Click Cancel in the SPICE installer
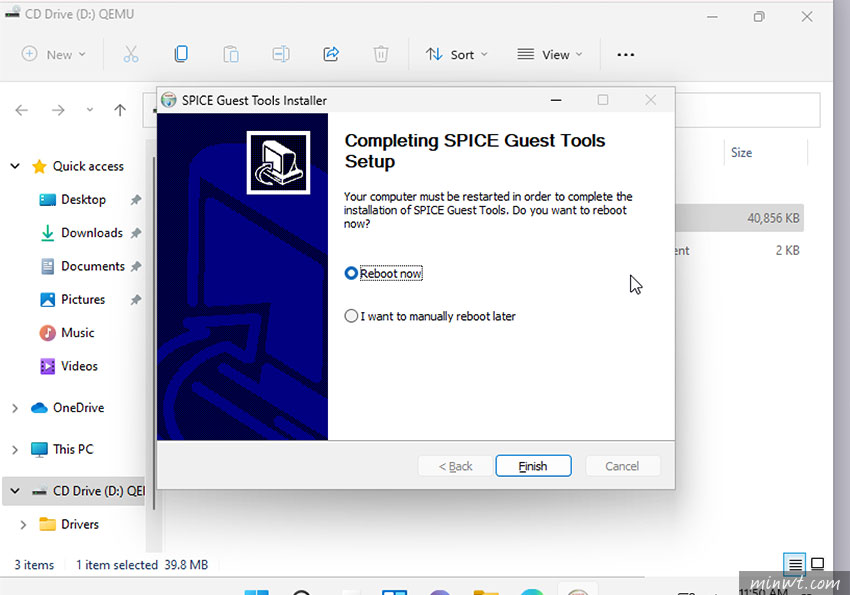This screenshot has width=850, height=595. tap(622, 466)
